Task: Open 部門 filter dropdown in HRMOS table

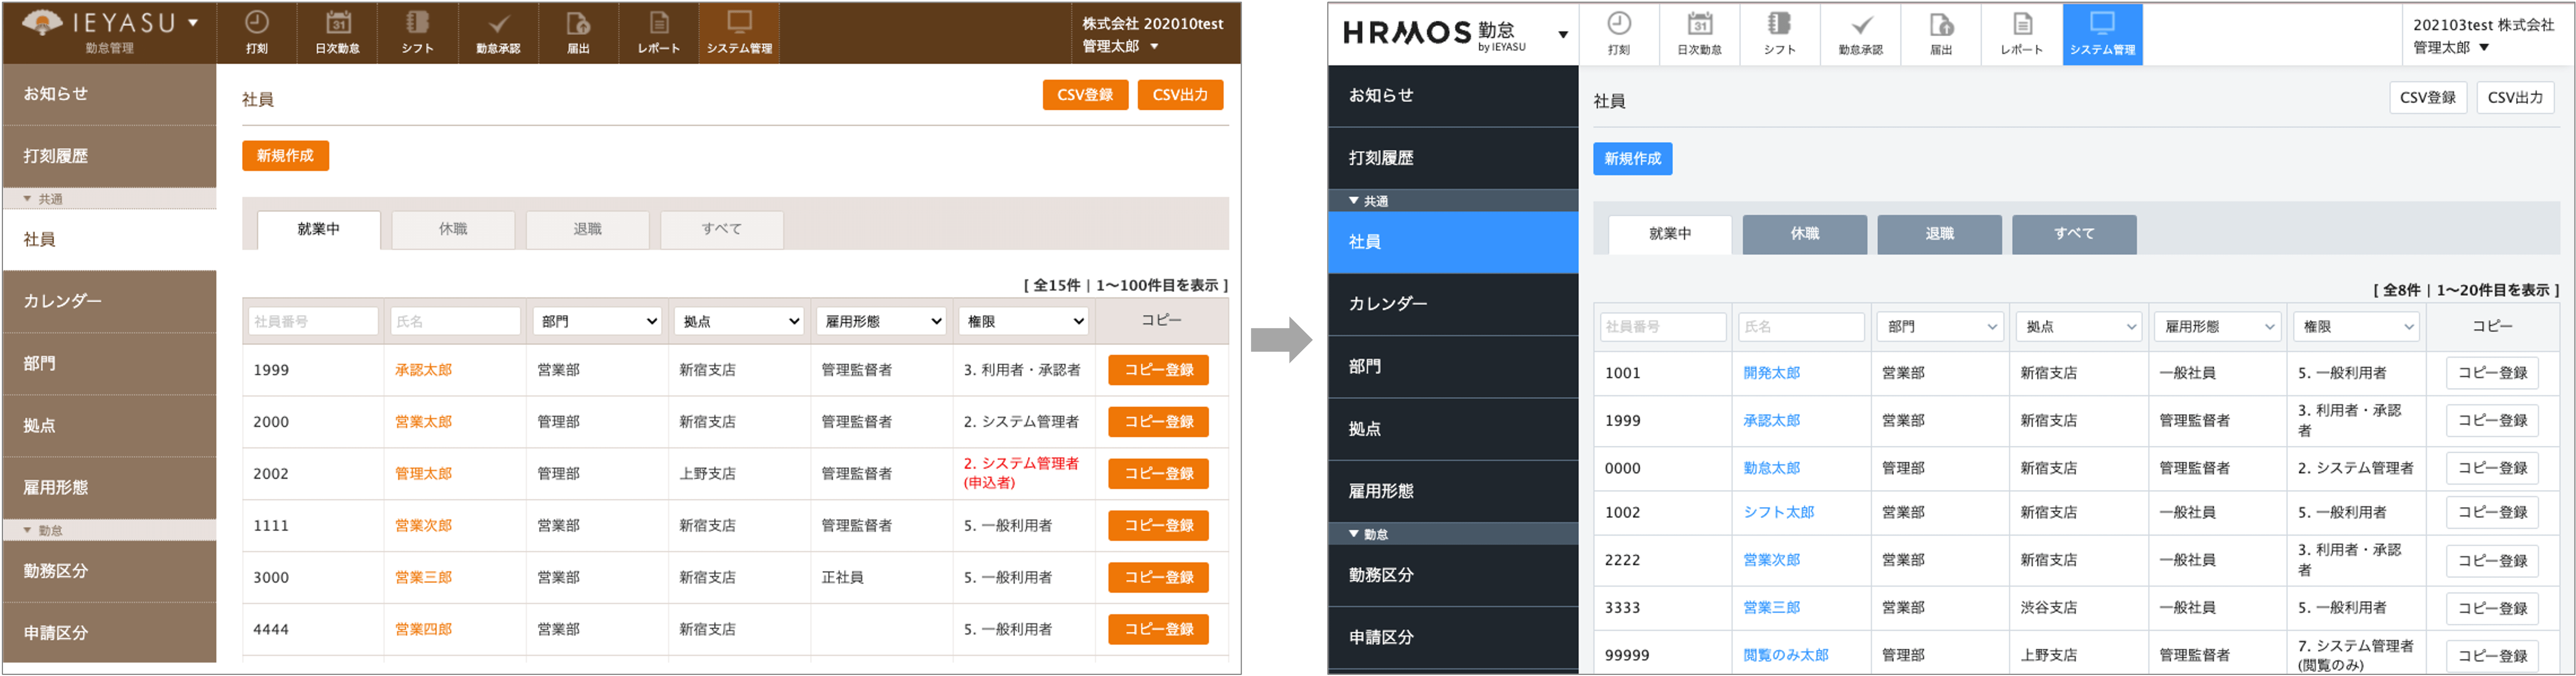Action: pos(1940,326)
